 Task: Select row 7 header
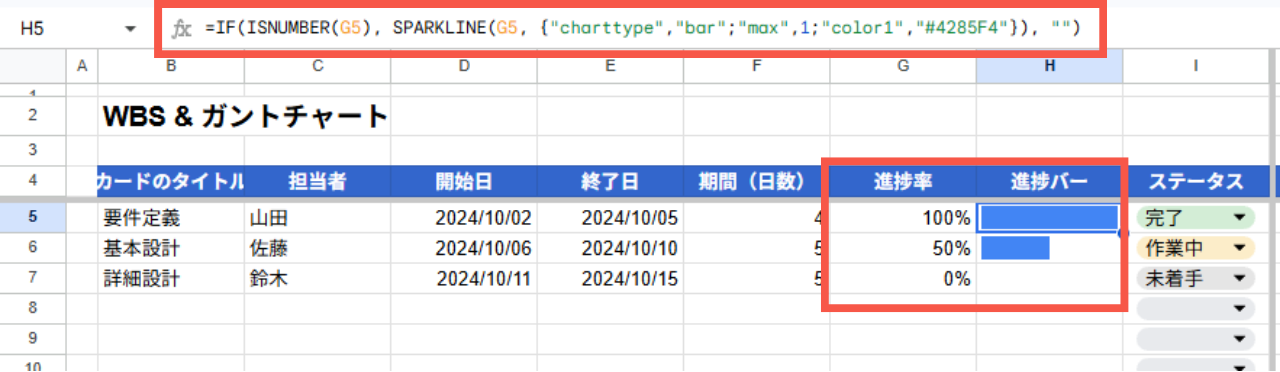point(33,279)
